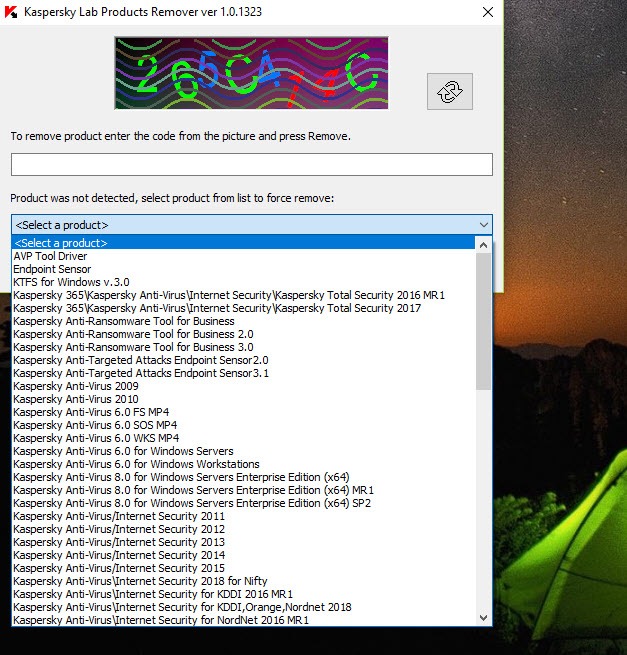
Task: Select Anti-Virus 8.0 Enterprise Edition (x64) SP2
Action: coord(244,503)
